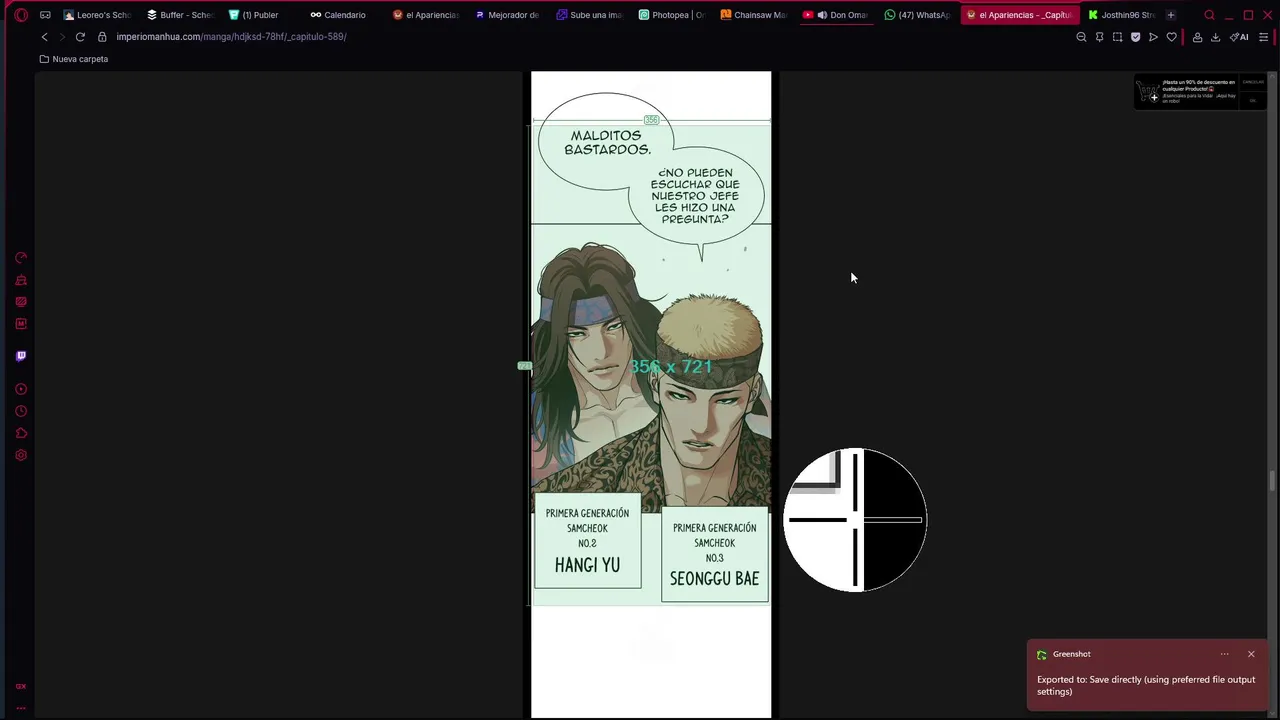Click the SEONGGU BAE name box
1280x720 pixels.
[x=714, y=555]
